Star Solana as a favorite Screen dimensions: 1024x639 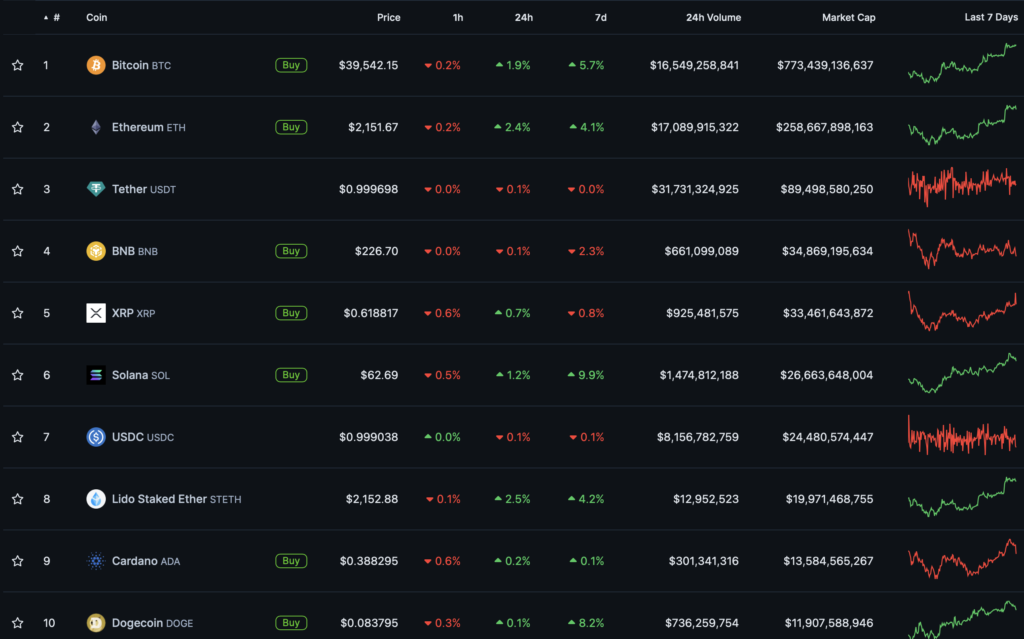pyautogui.click(x=17, y=375)
